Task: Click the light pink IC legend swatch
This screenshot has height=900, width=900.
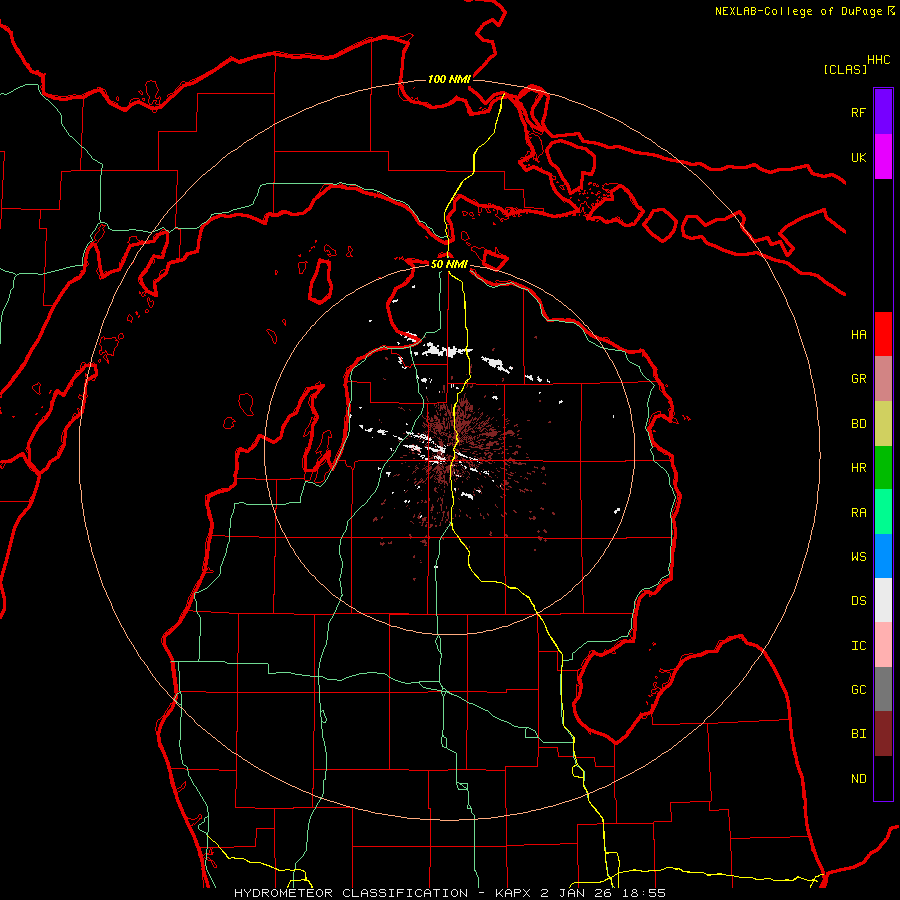Action: click(883, 645)
